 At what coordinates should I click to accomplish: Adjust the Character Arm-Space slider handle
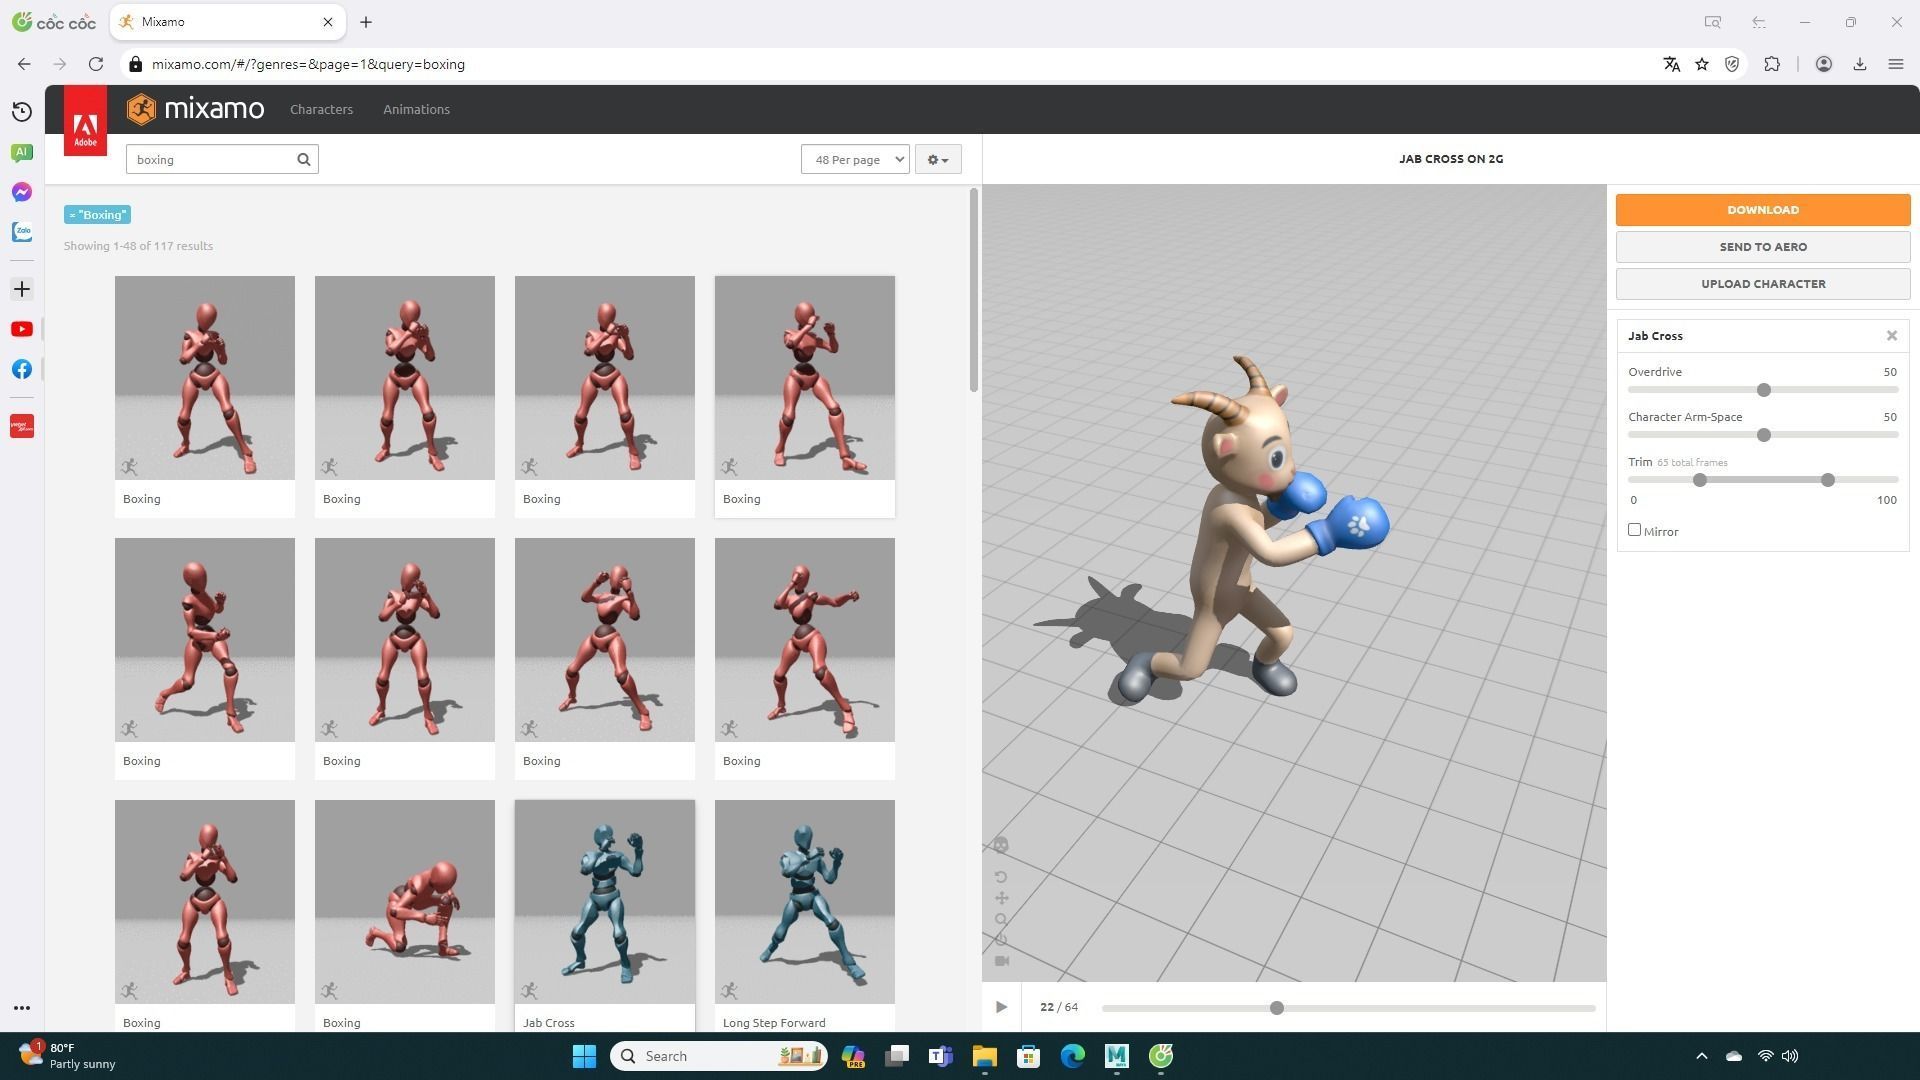[x=1764, y=435]
